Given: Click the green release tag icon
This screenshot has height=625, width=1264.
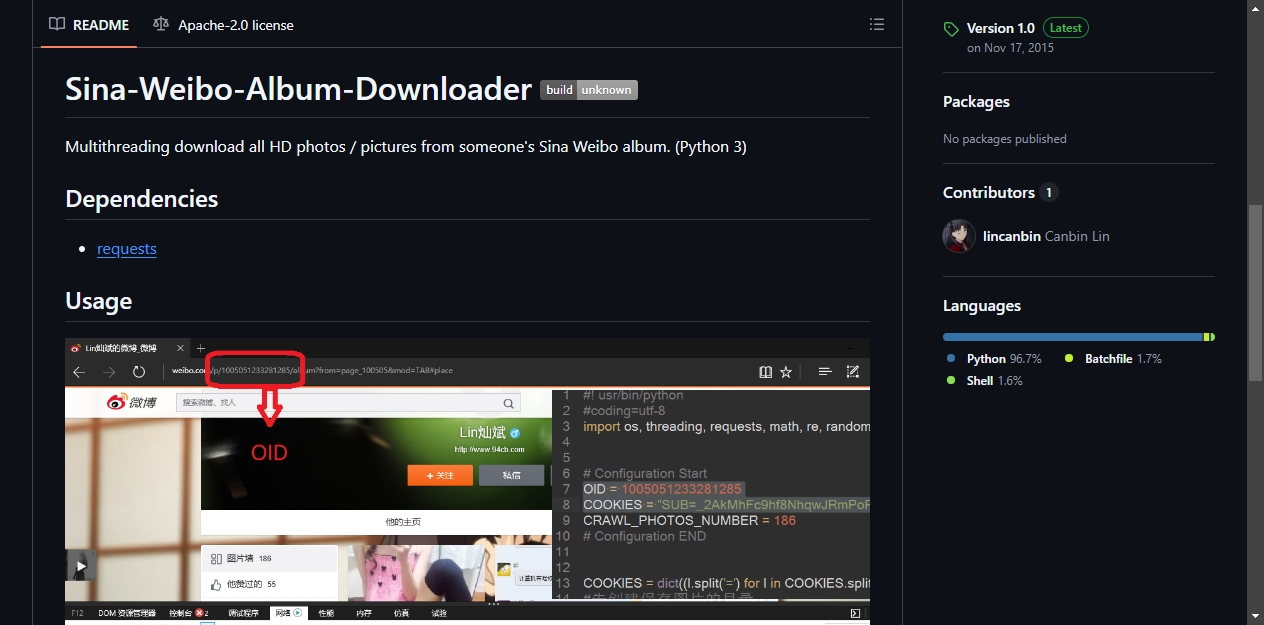Looking at the screenshot, I should point(951,29).
